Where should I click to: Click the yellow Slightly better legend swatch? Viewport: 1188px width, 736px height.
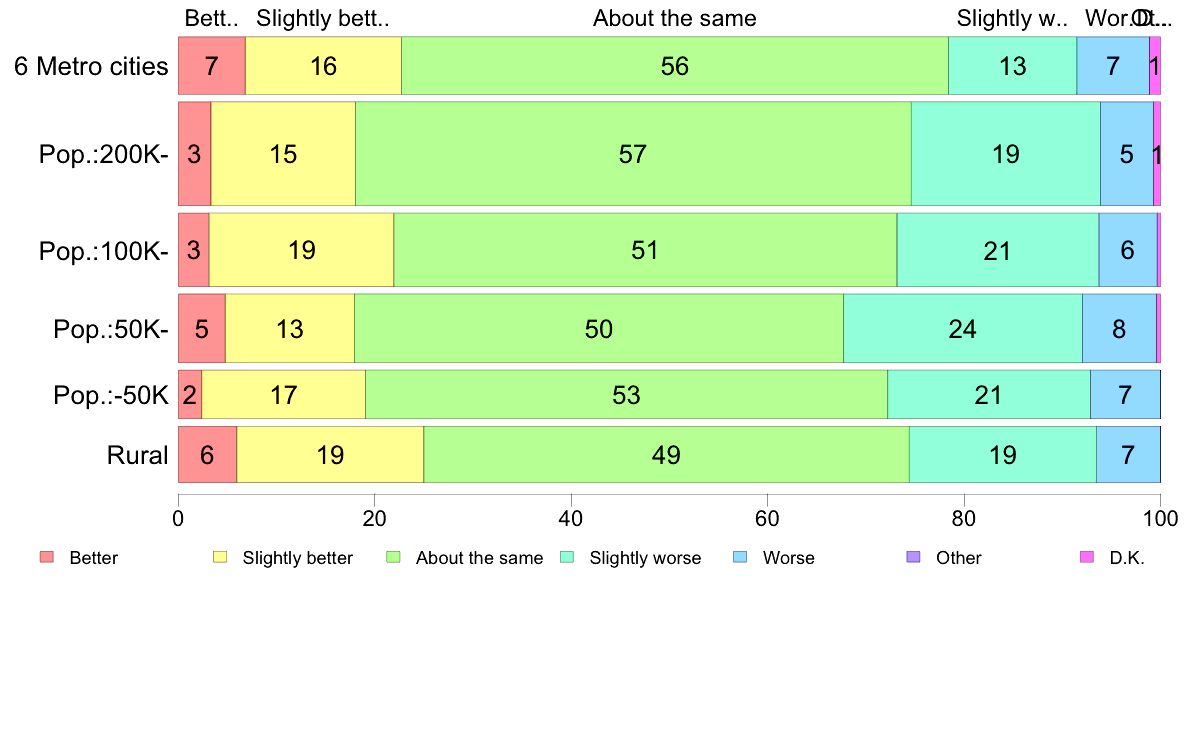click(220, 557)
